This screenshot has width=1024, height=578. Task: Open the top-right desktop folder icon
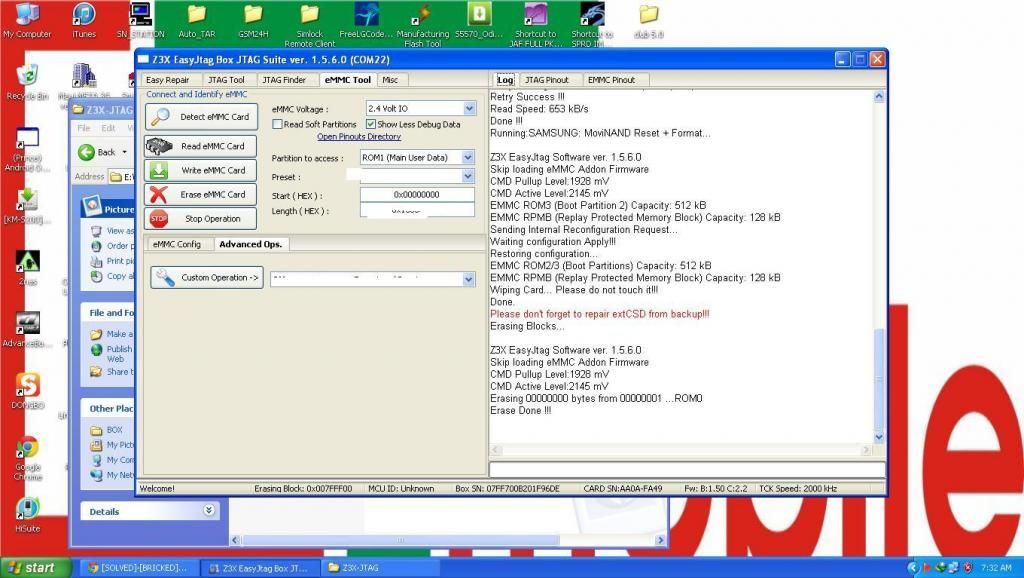pyautogui.click(x=648, y=21)
